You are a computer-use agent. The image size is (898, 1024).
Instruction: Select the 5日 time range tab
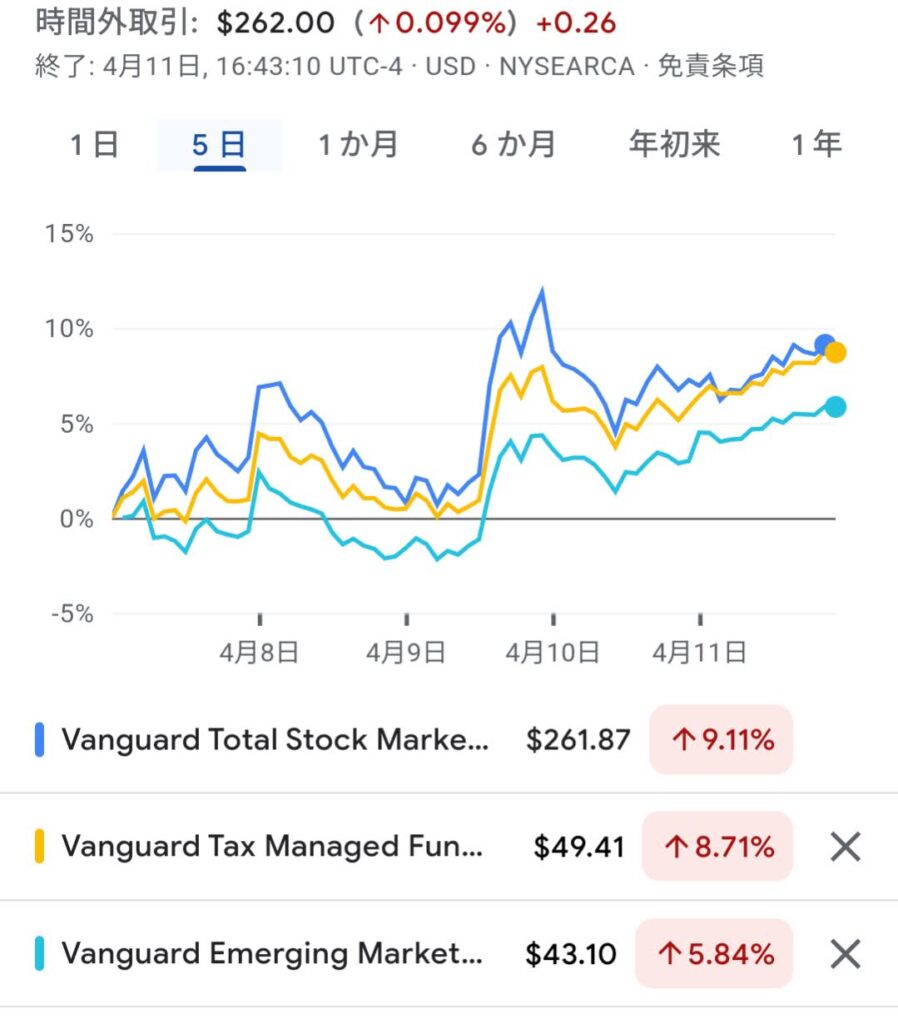click(219, 145)
